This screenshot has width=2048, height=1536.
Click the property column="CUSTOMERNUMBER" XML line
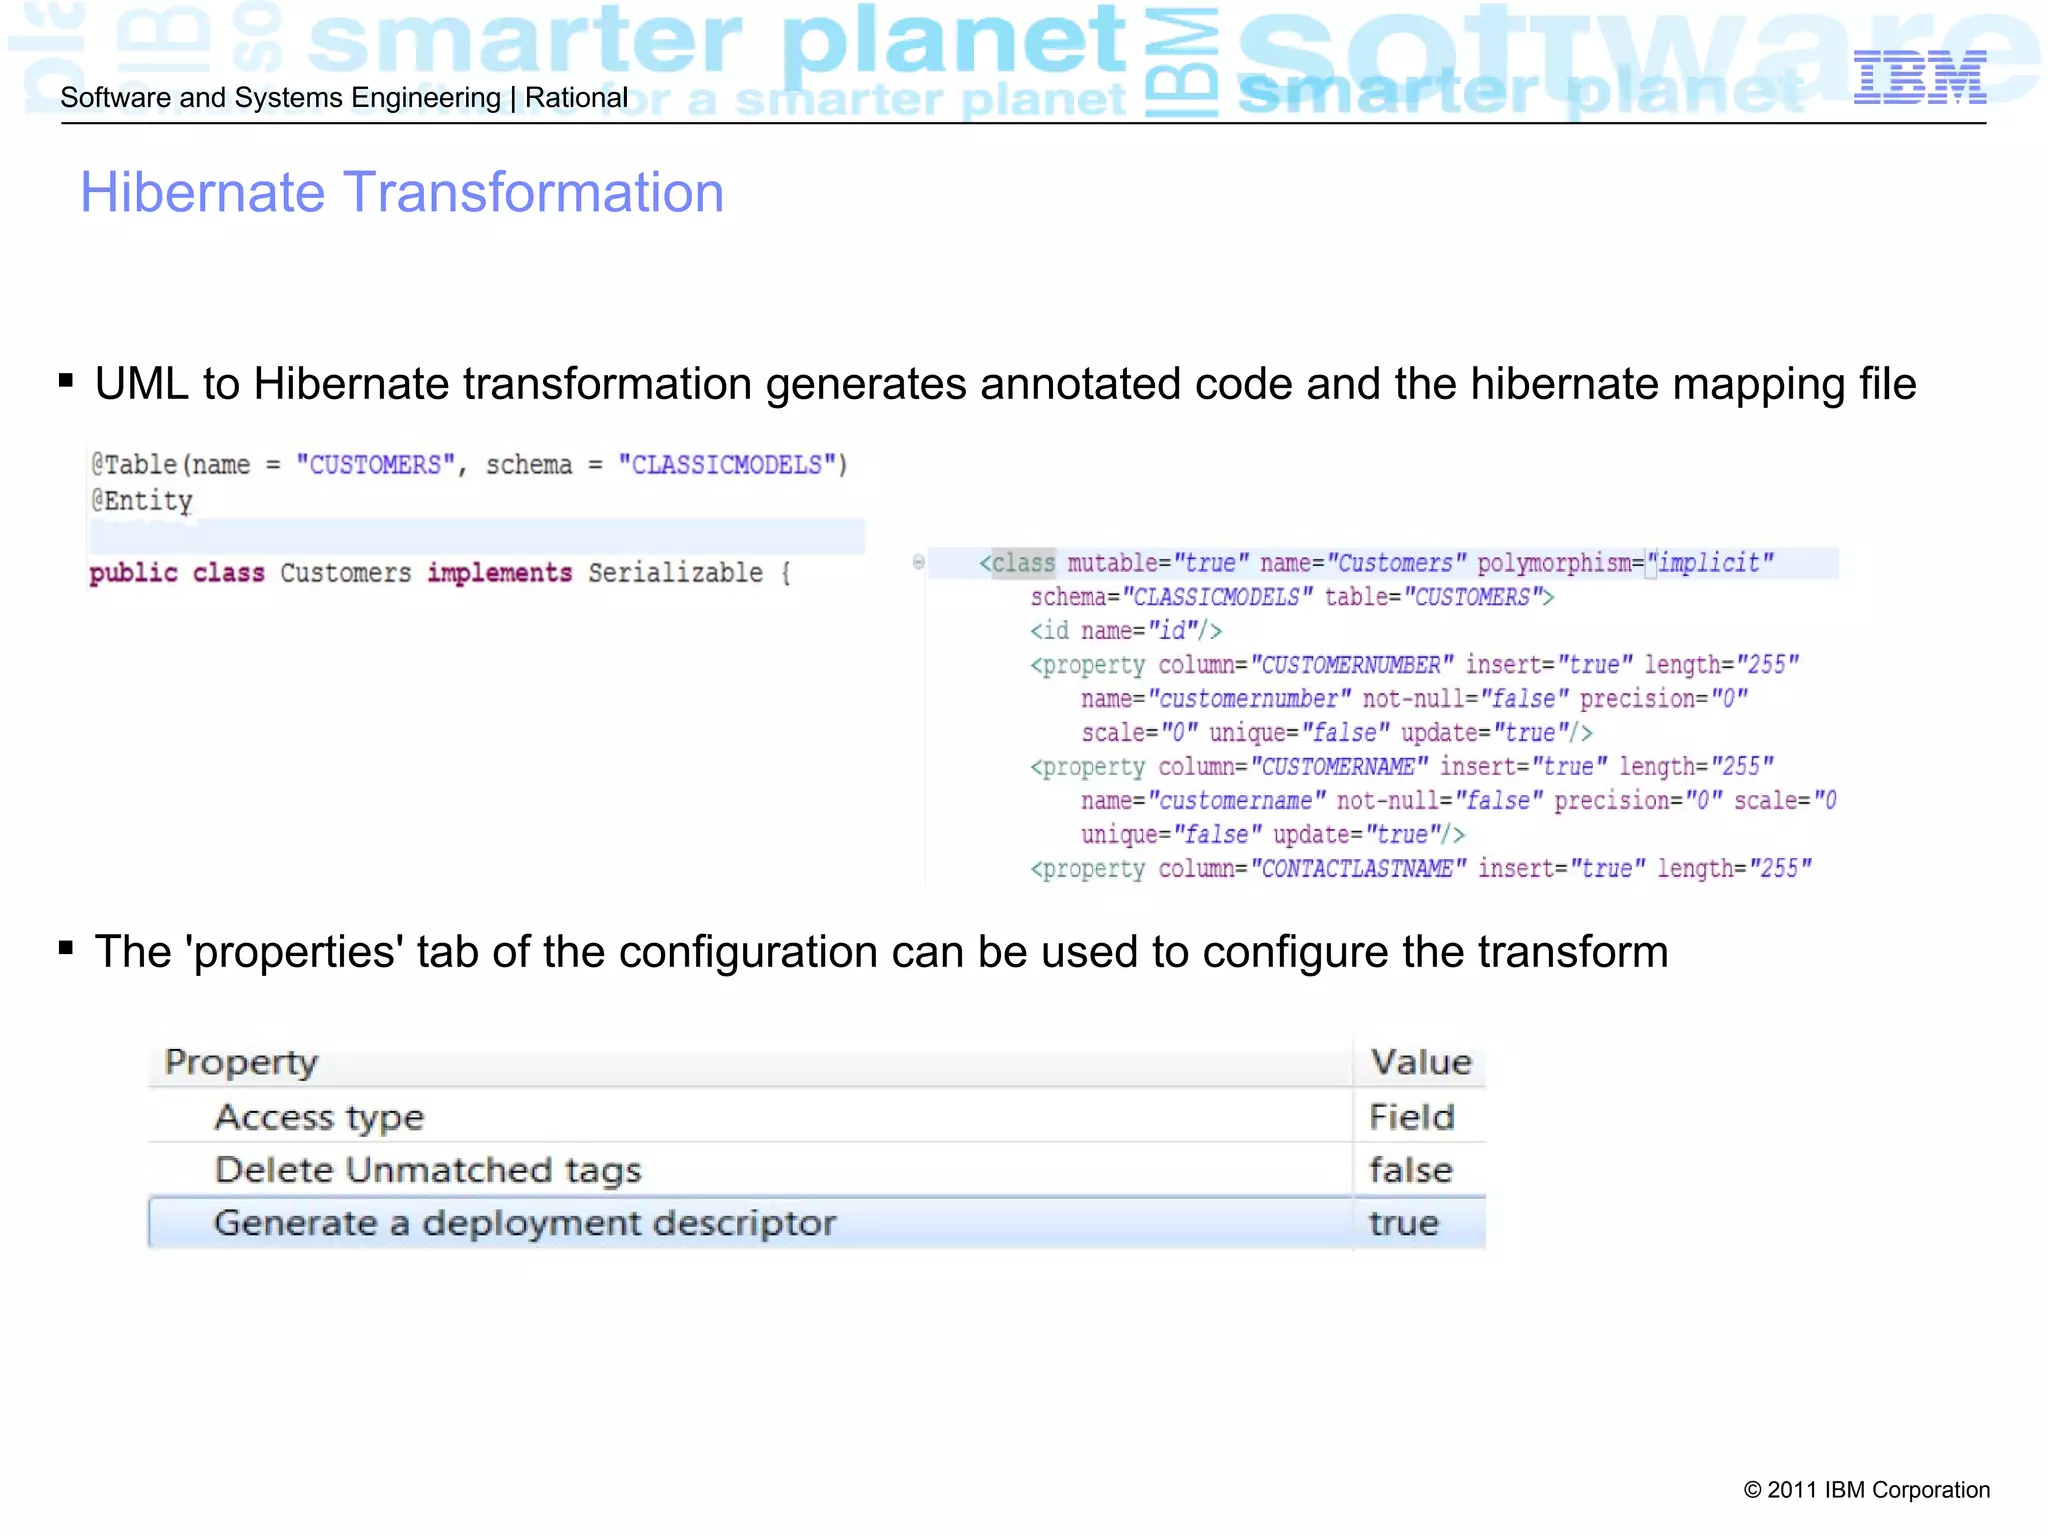tap(1414, 665)
